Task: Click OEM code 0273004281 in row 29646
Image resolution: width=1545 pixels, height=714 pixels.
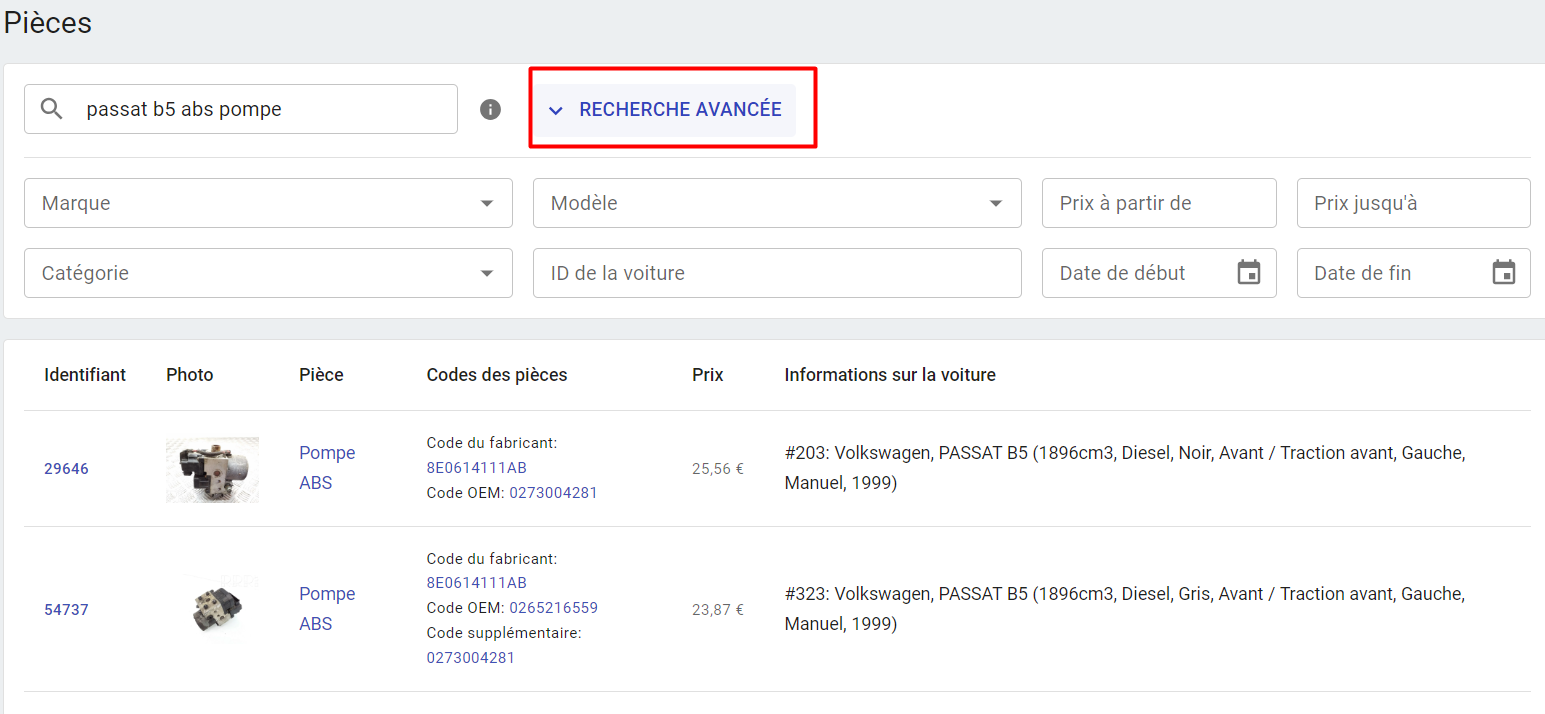Action: tap(553, 493)
